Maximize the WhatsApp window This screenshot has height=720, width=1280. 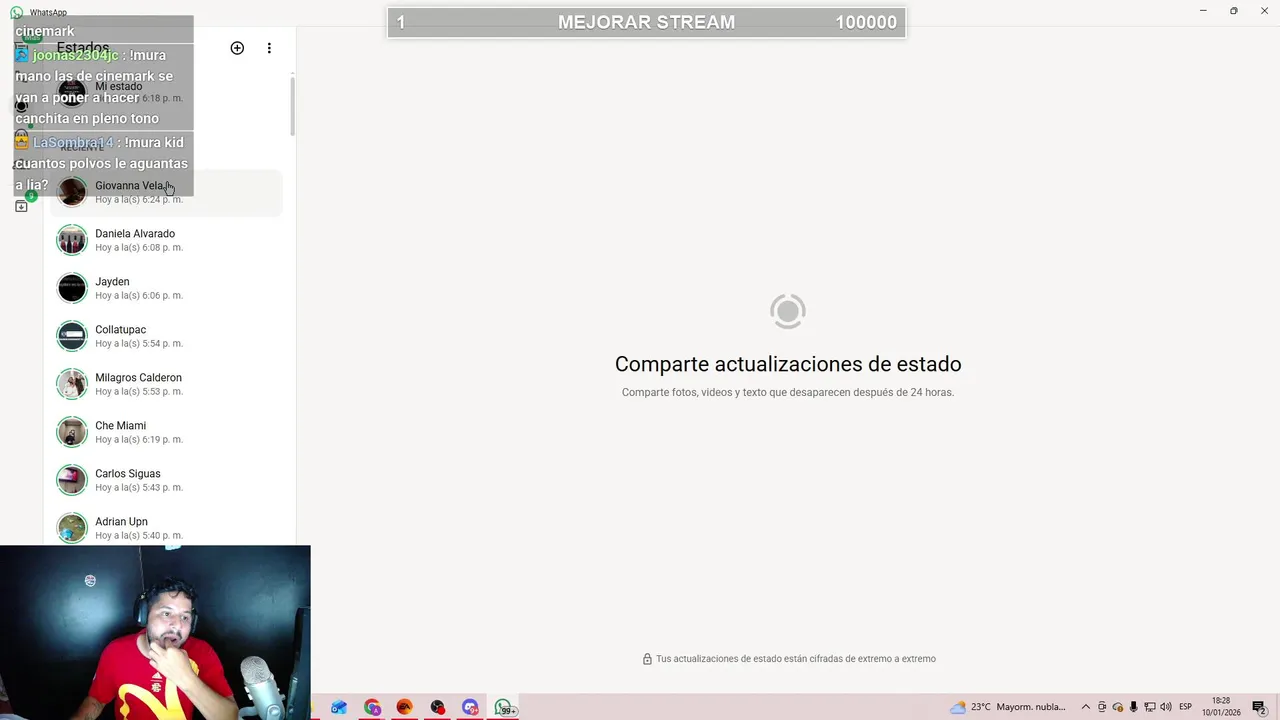tap(1234, 11)
